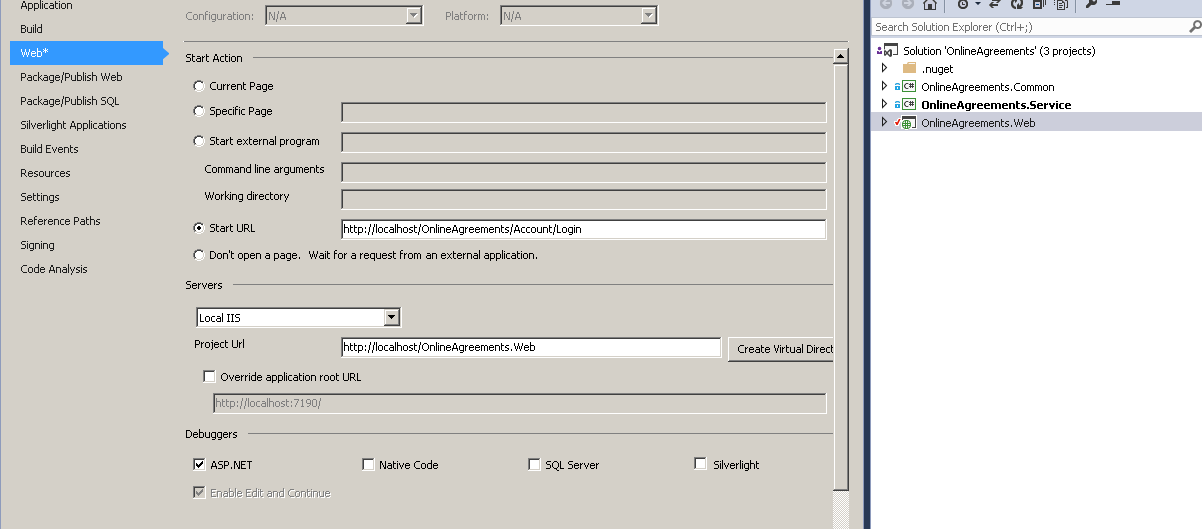
Task: Click the solution icon beside 'OnlineAgreements' solution
Action: (x=890, y=50)
